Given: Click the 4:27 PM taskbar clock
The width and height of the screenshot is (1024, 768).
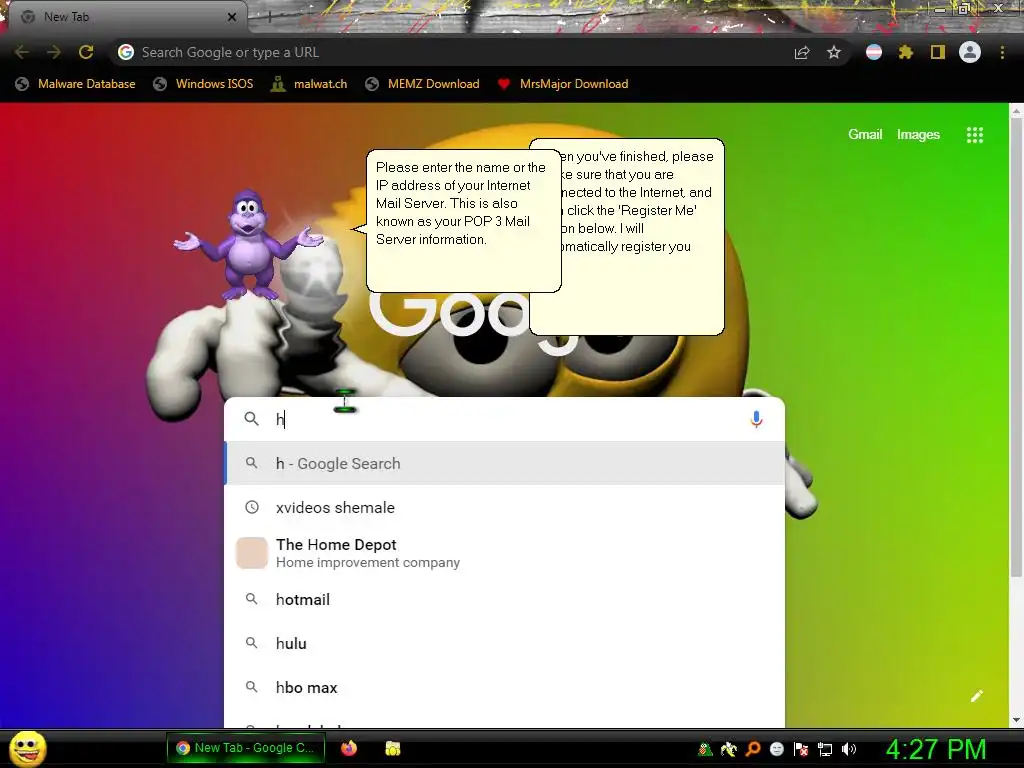Looking at the screenshot, I should [x=936, y=749].
